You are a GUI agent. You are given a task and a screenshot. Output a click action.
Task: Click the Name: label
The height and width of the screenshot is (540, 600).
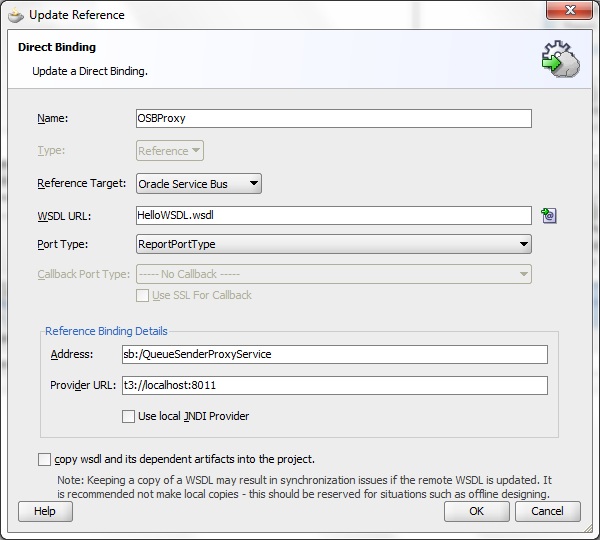(53, 118)
